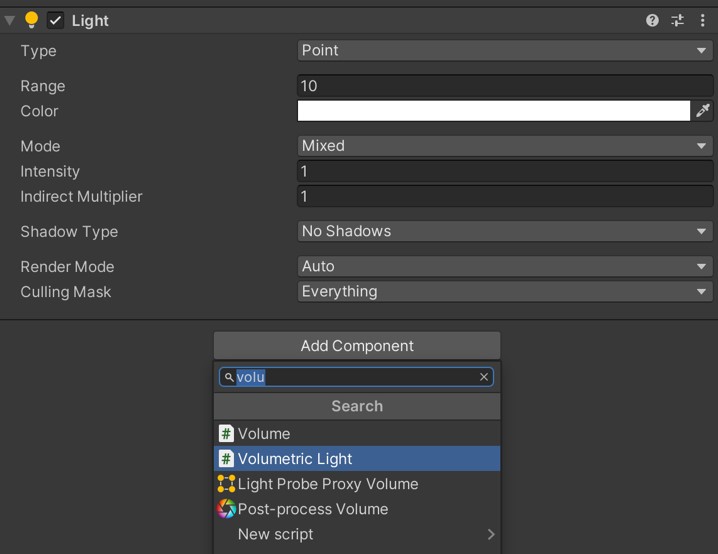Click the Light Probe Proxy Volume icon
Viewport: 718px width, 554px height.
(226, 483)
